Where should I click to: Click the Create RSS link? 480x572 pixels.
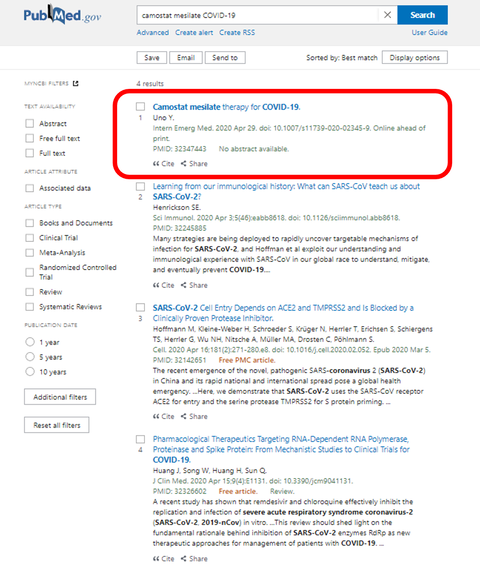pos(237,32)
